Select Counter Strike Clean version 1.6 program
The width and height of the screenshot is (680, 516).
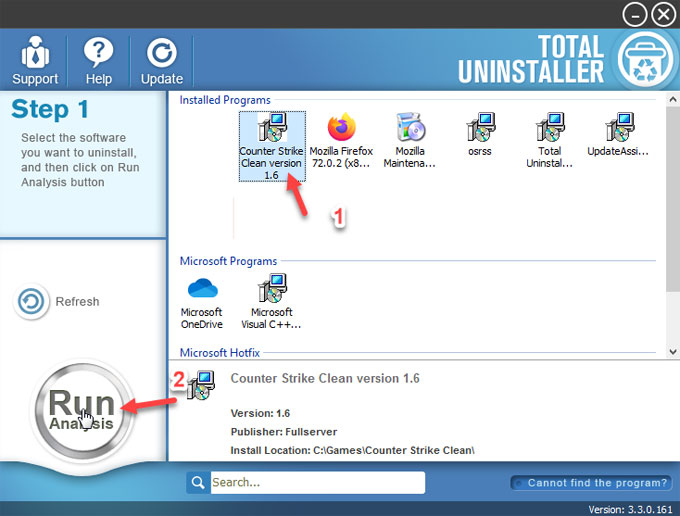272,146
